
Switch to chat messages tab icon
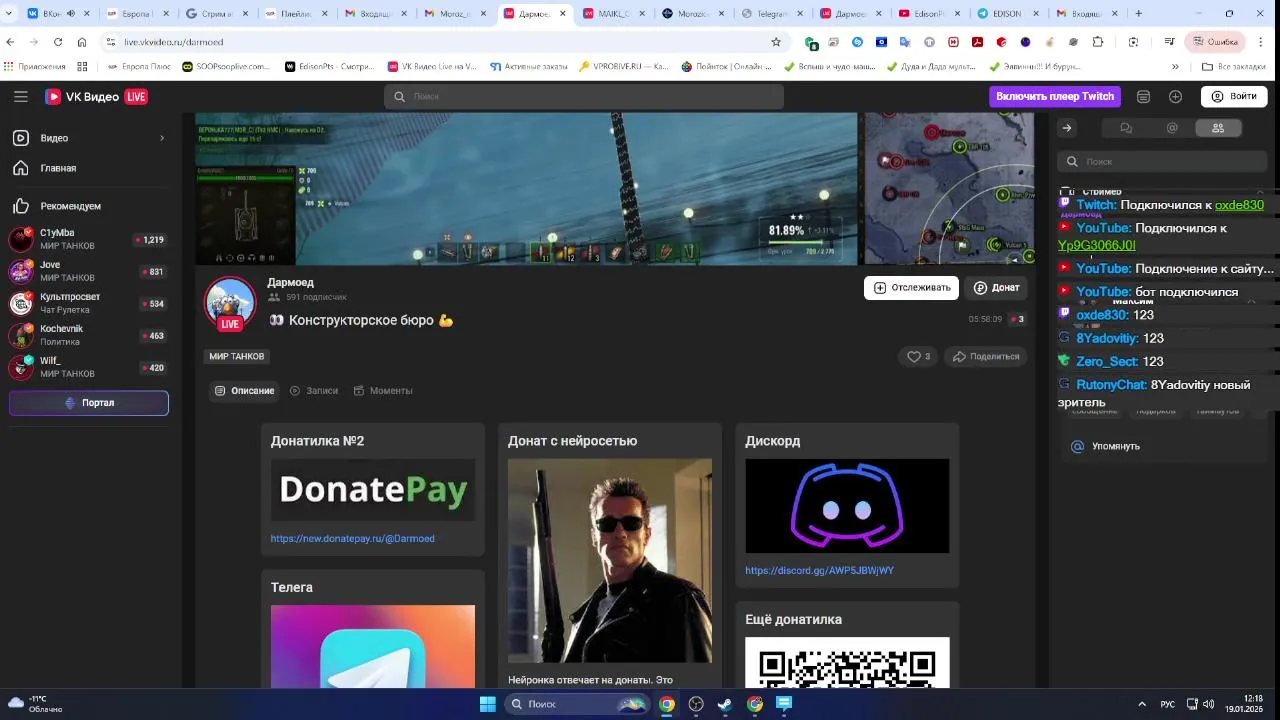coord(1126,128)
